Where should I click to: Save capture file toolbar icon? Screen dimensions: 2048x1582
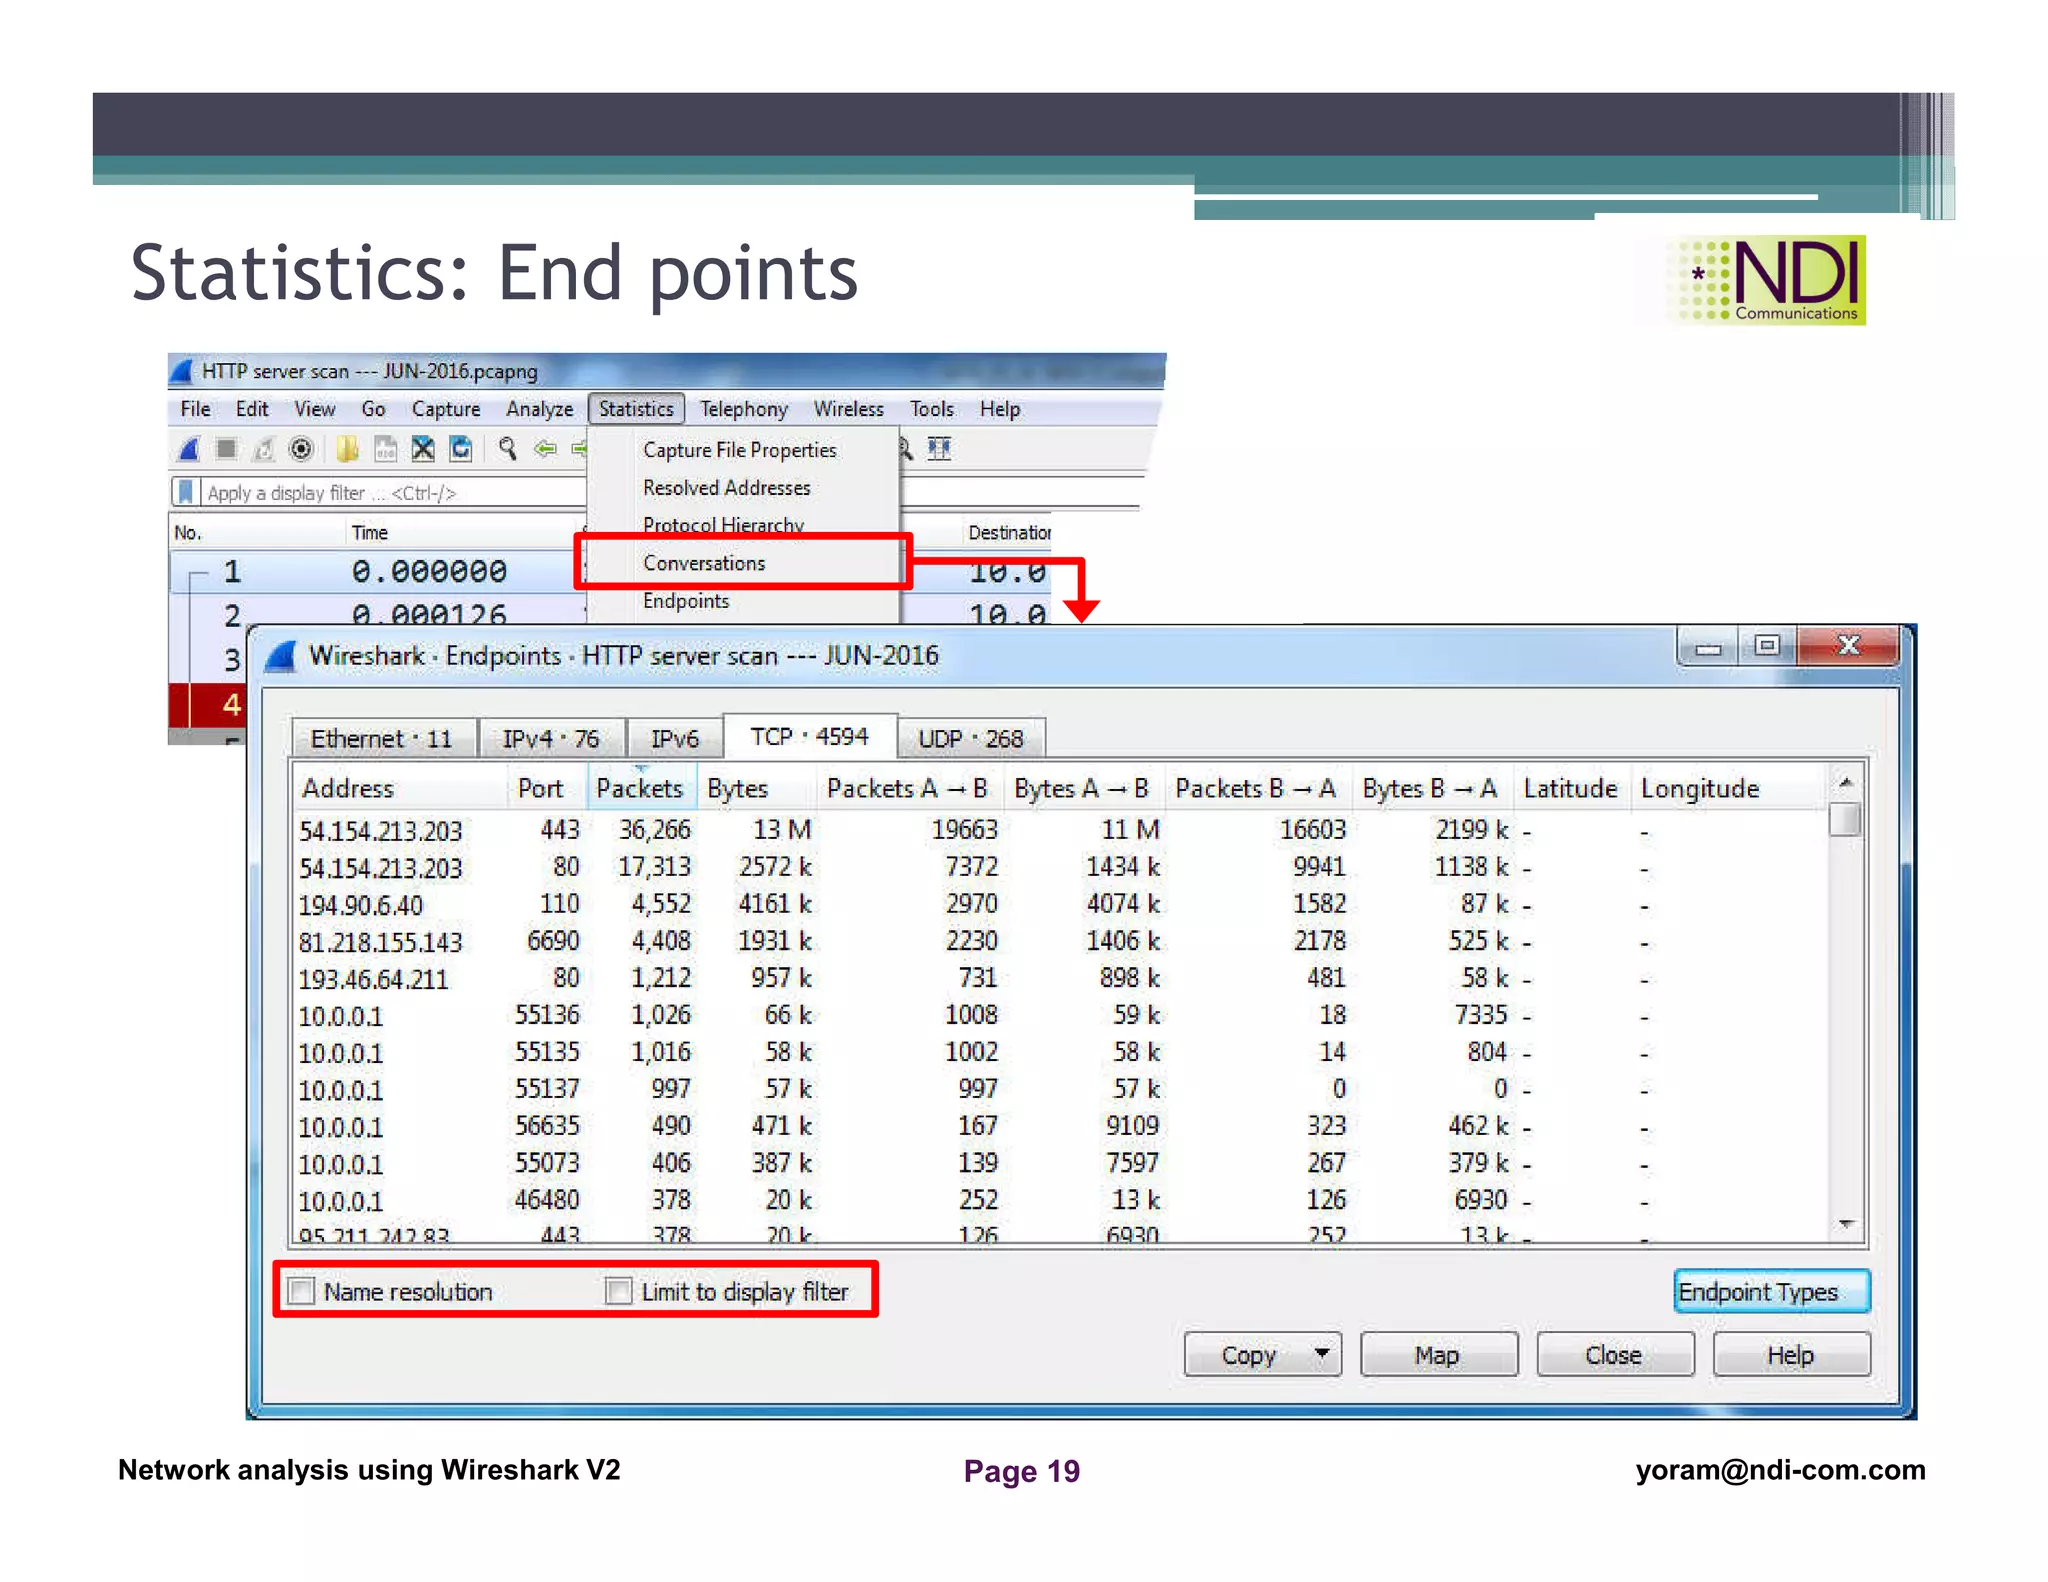pyautogui.click(x=385, y=449)
